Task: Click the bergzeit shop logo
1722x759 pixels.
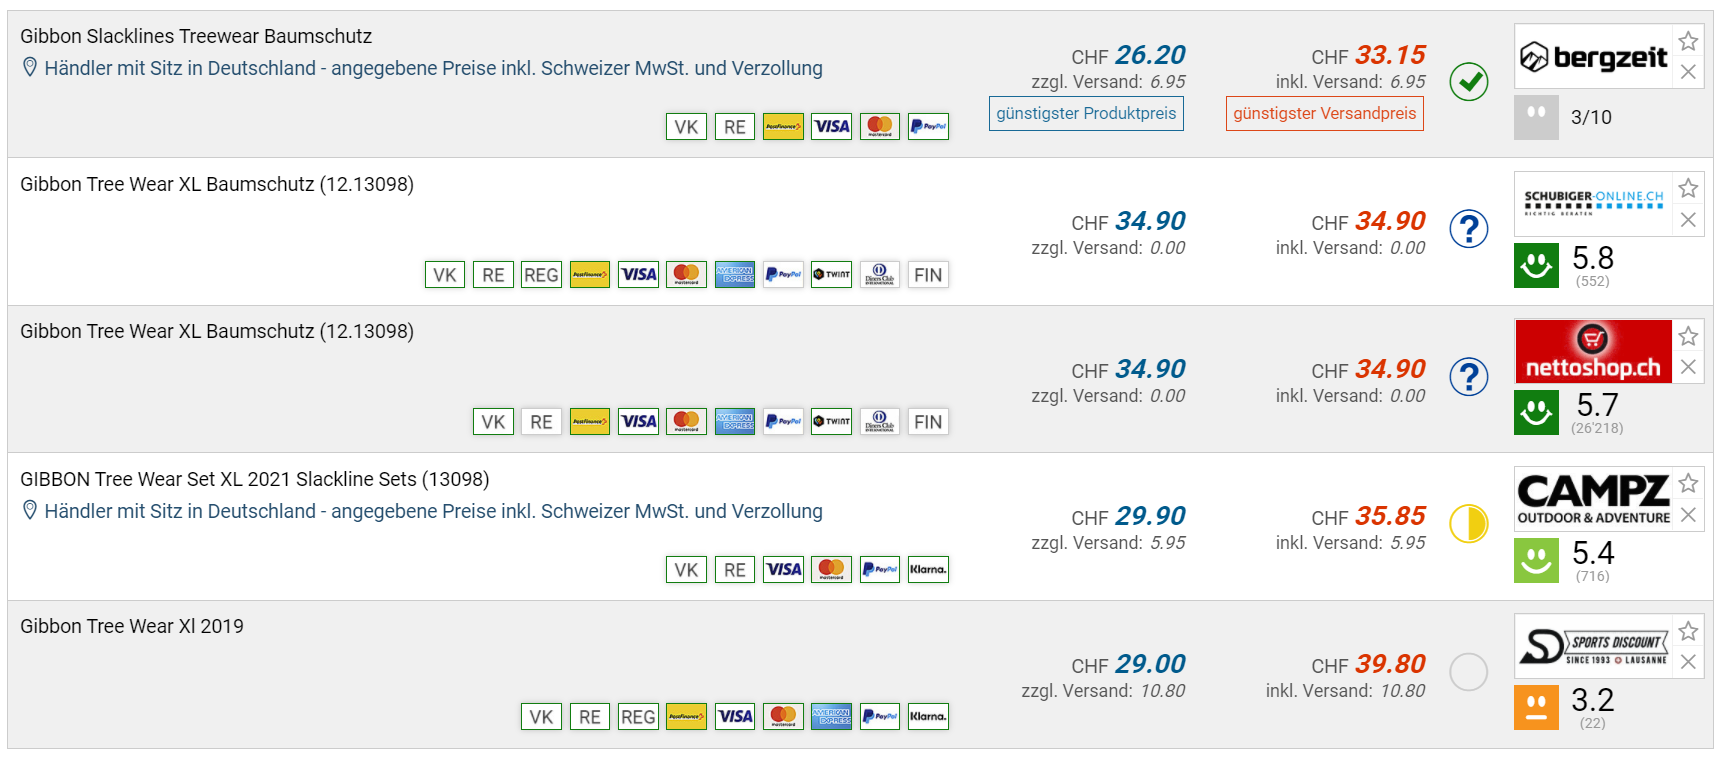Action: (1593, 57)
